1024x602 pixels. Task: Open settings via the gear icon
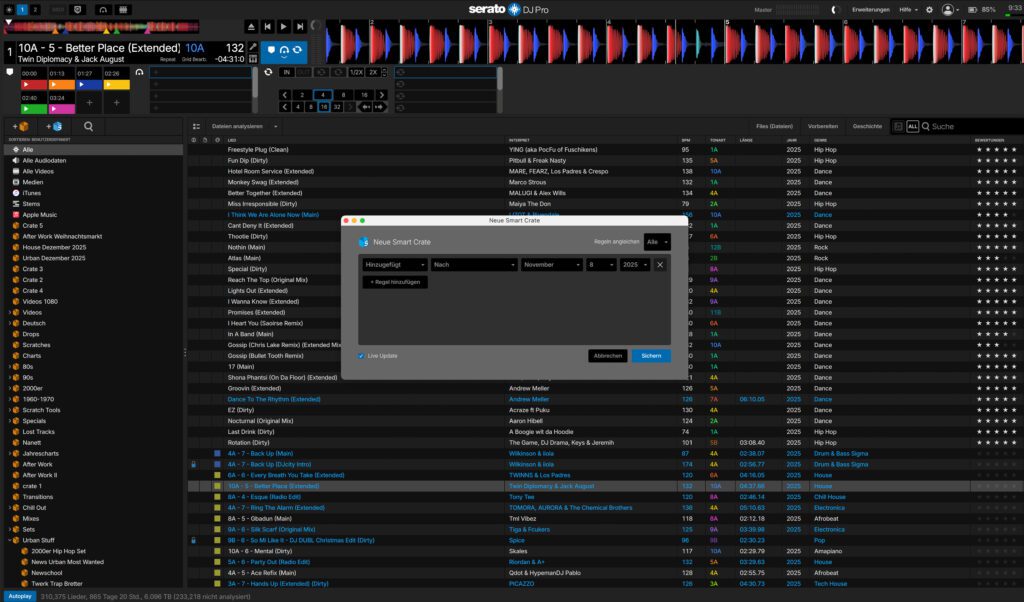click(x=929, y=9)
